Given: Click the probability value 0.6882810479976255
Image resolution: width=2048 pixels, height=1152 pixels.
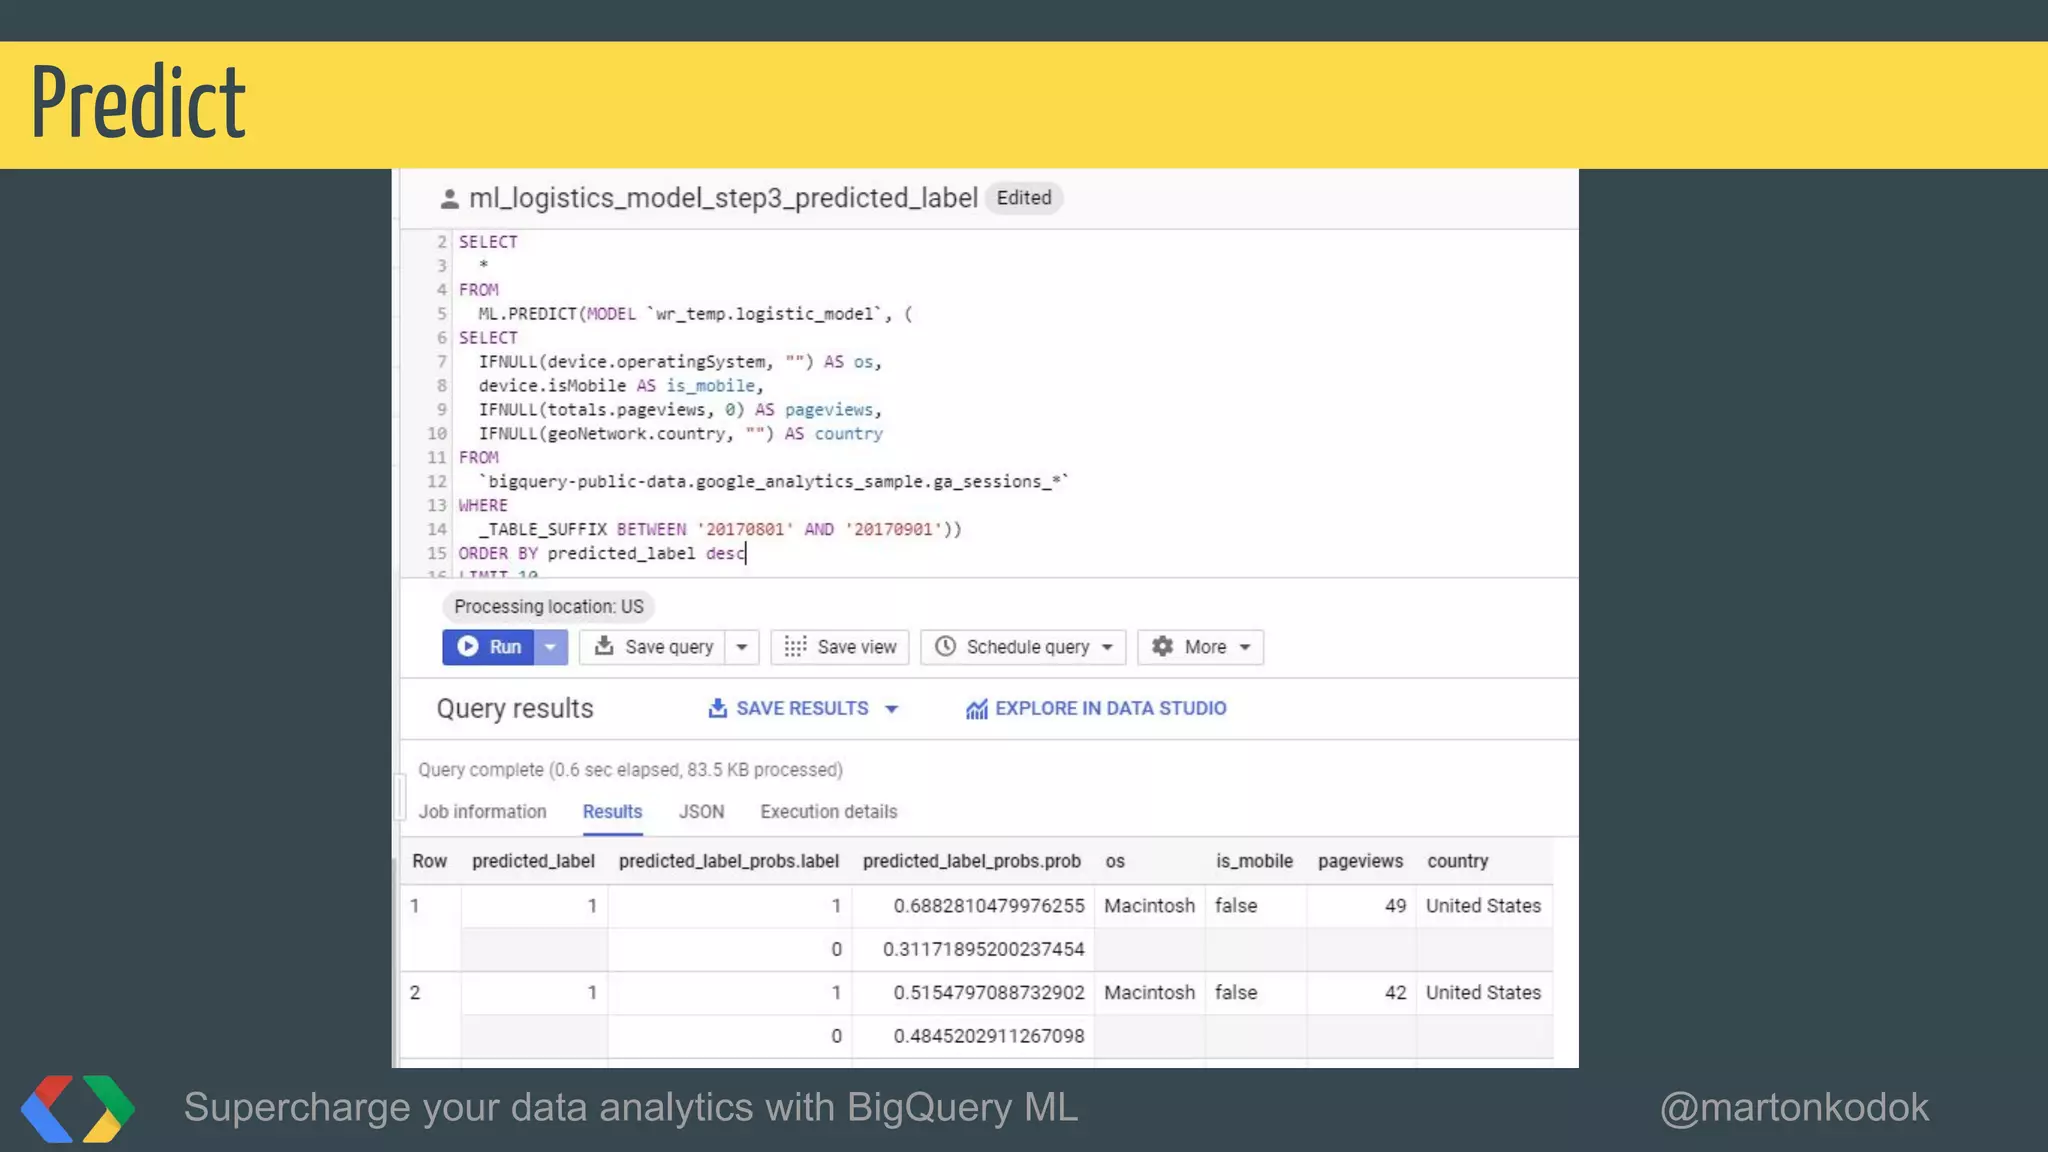Looking at the screenshot, I should pyautogui.click(x=988, y=906).
